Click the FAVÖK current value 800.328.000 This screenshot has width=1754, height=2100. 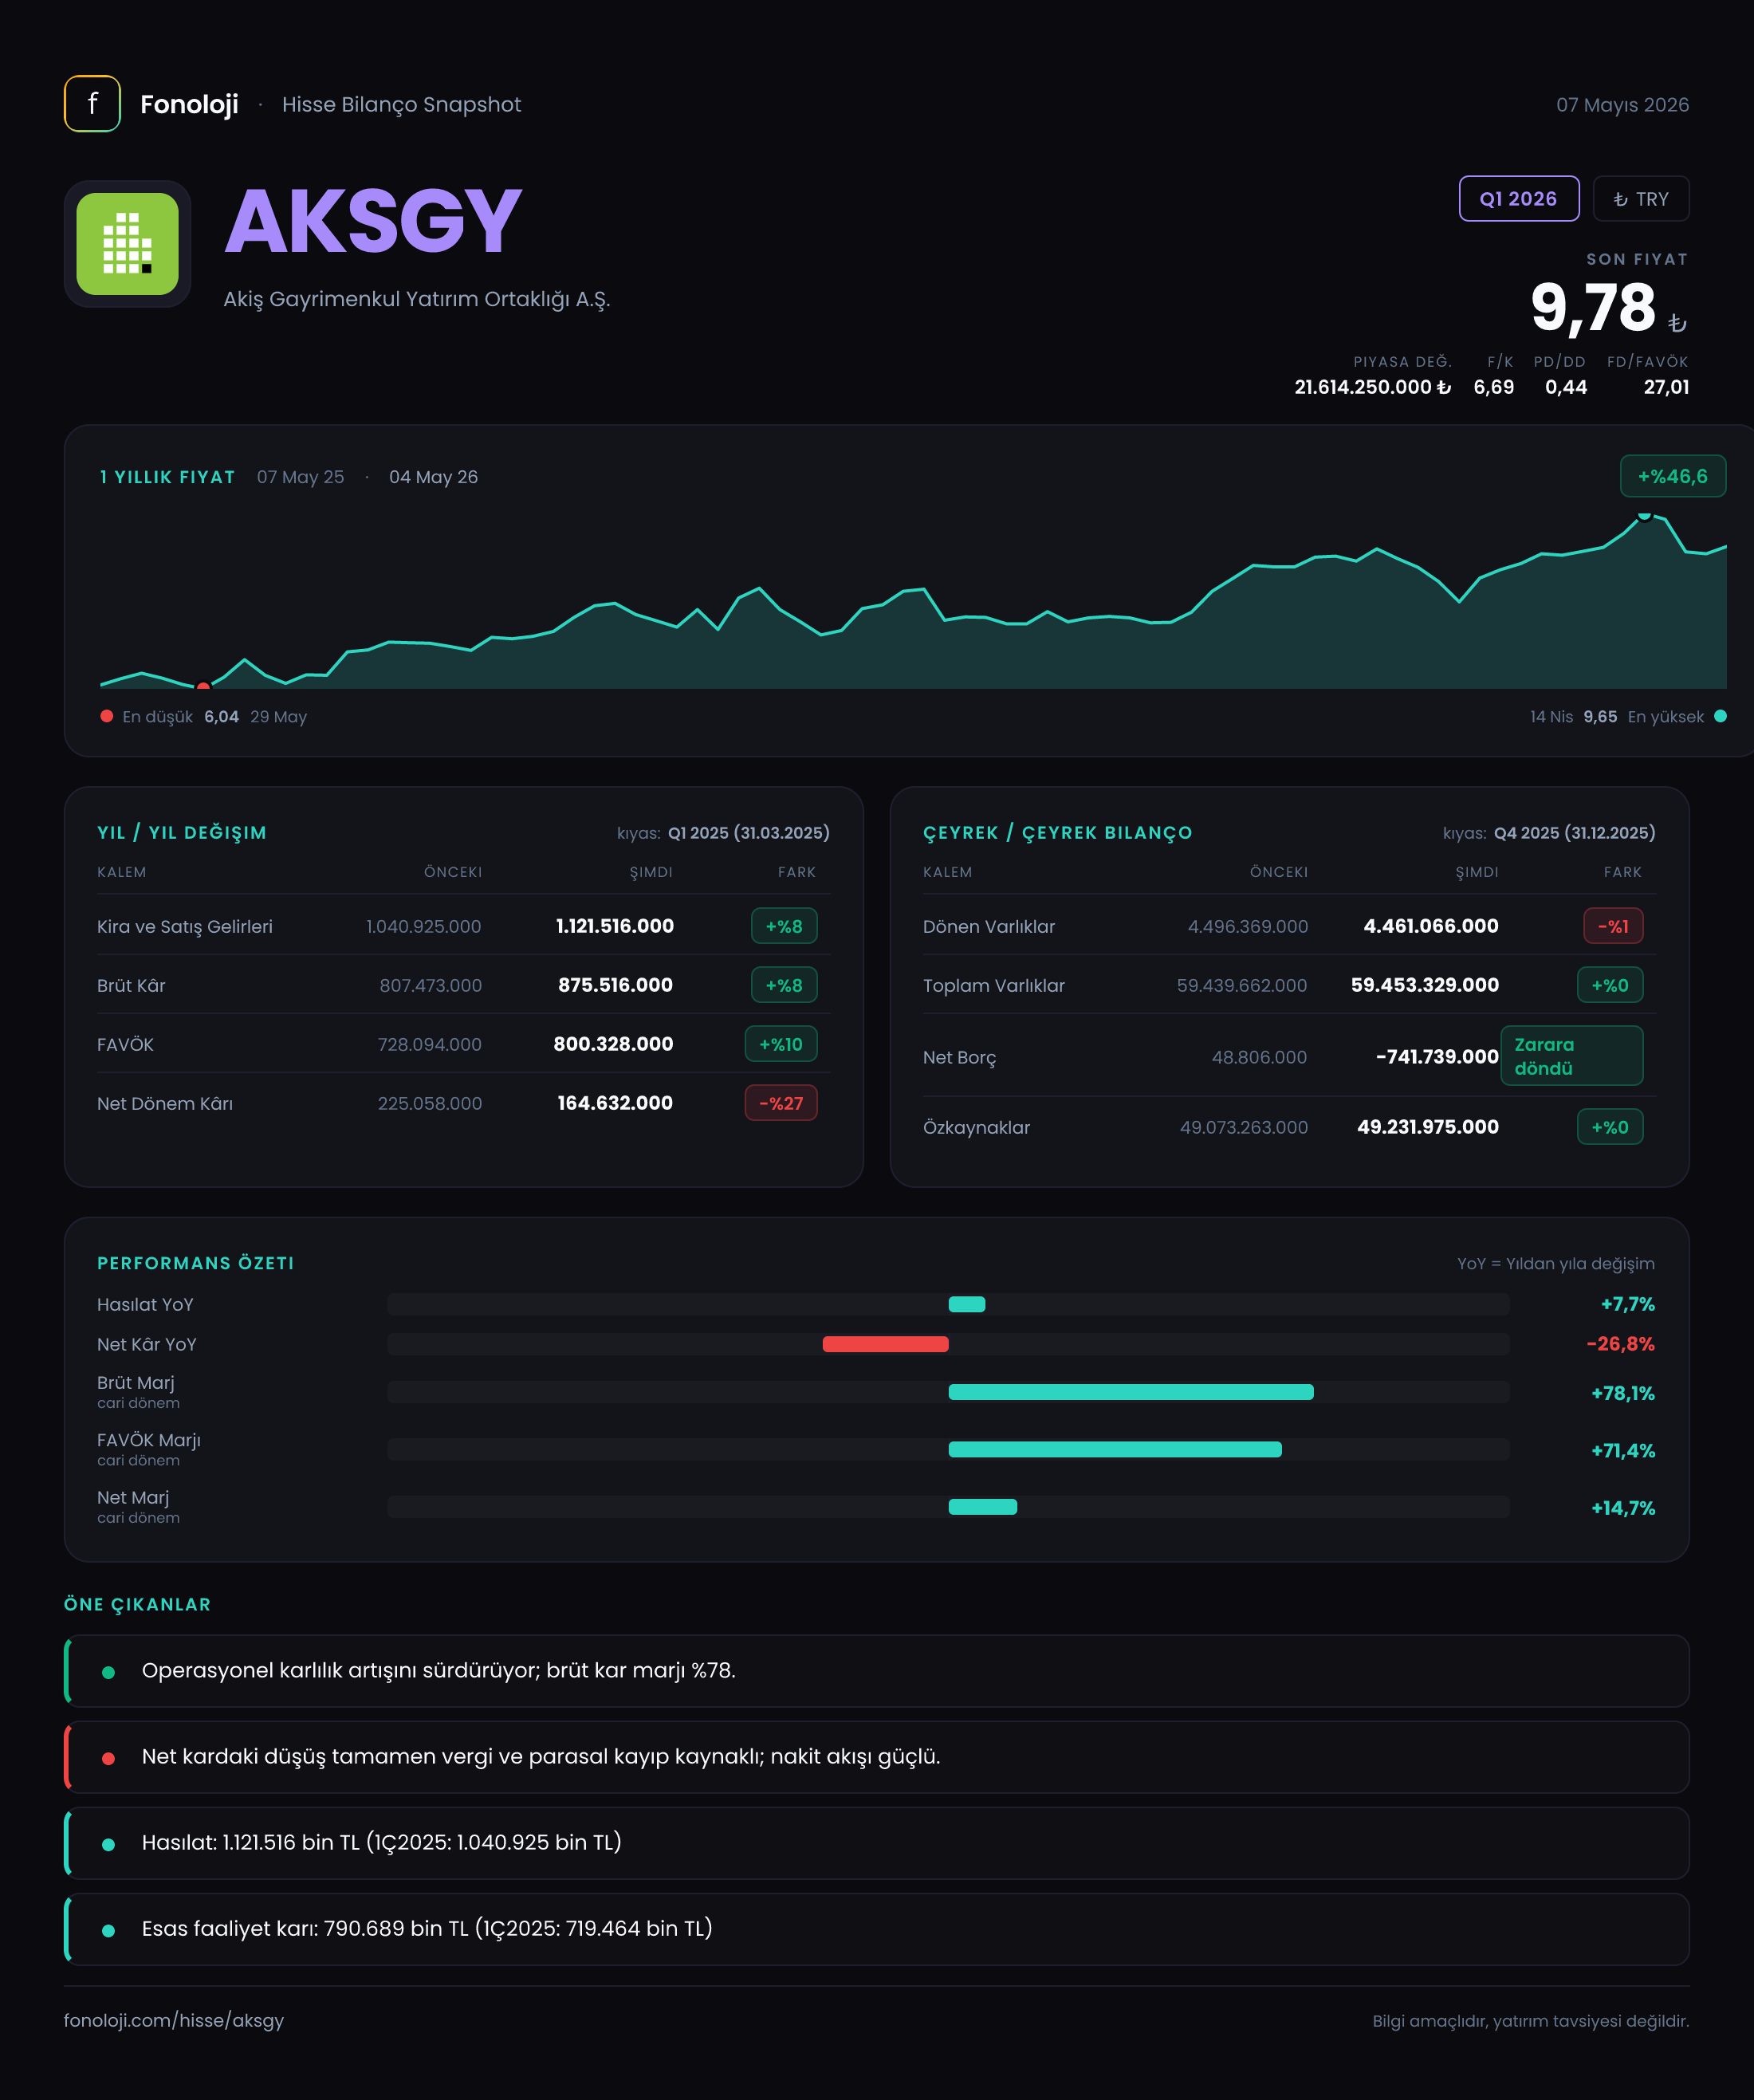(x=613, y=1044)
